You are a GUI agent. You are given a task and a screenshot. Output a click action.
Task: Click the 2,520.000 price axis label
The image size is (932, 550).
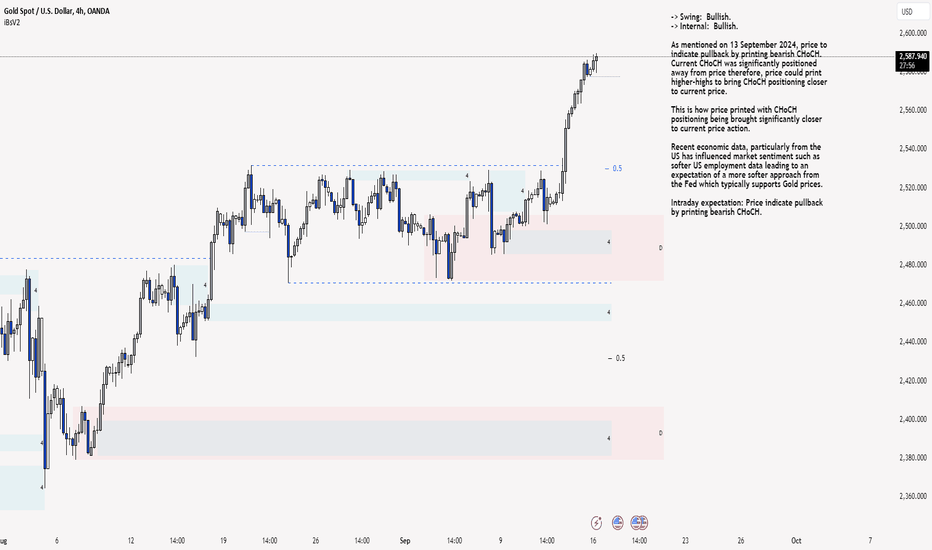(x=912, y=187)
